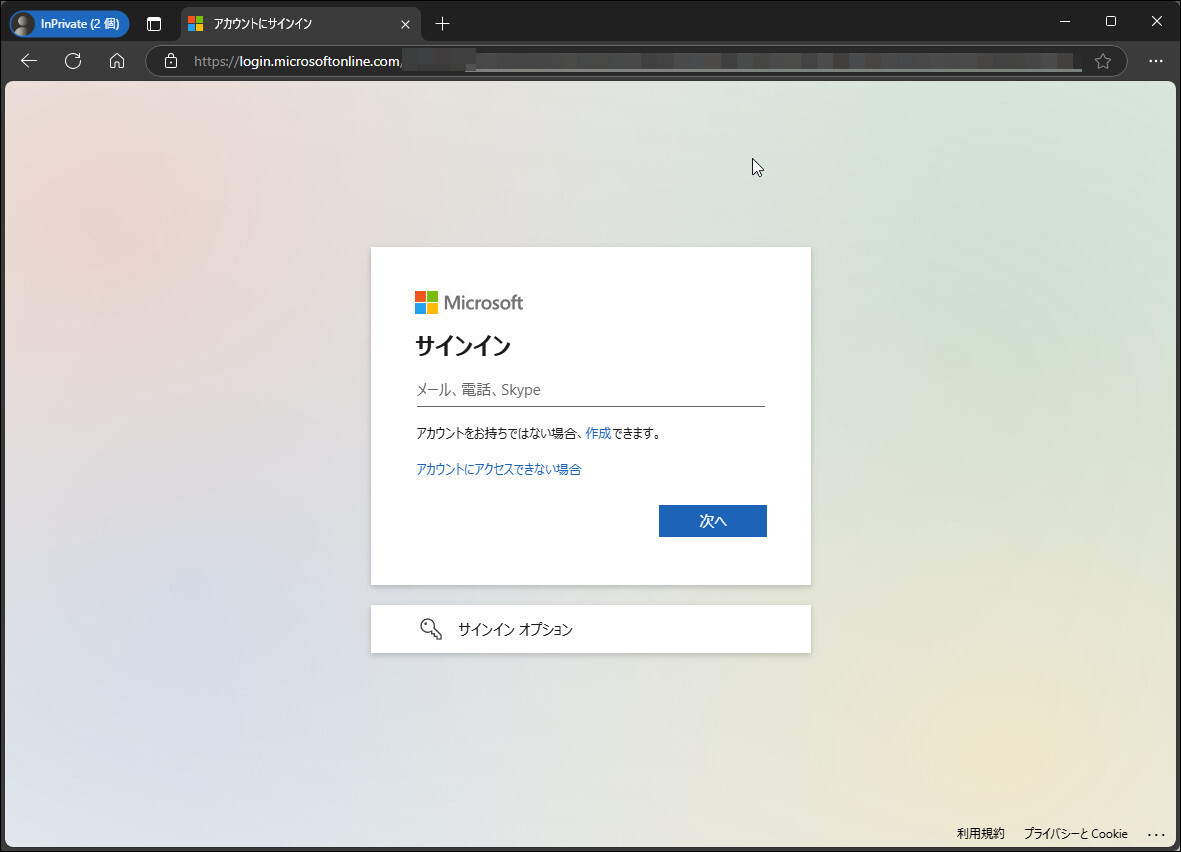Click the Microsoft logo
The image size is (1181, 852).
(x=468, y=303)
